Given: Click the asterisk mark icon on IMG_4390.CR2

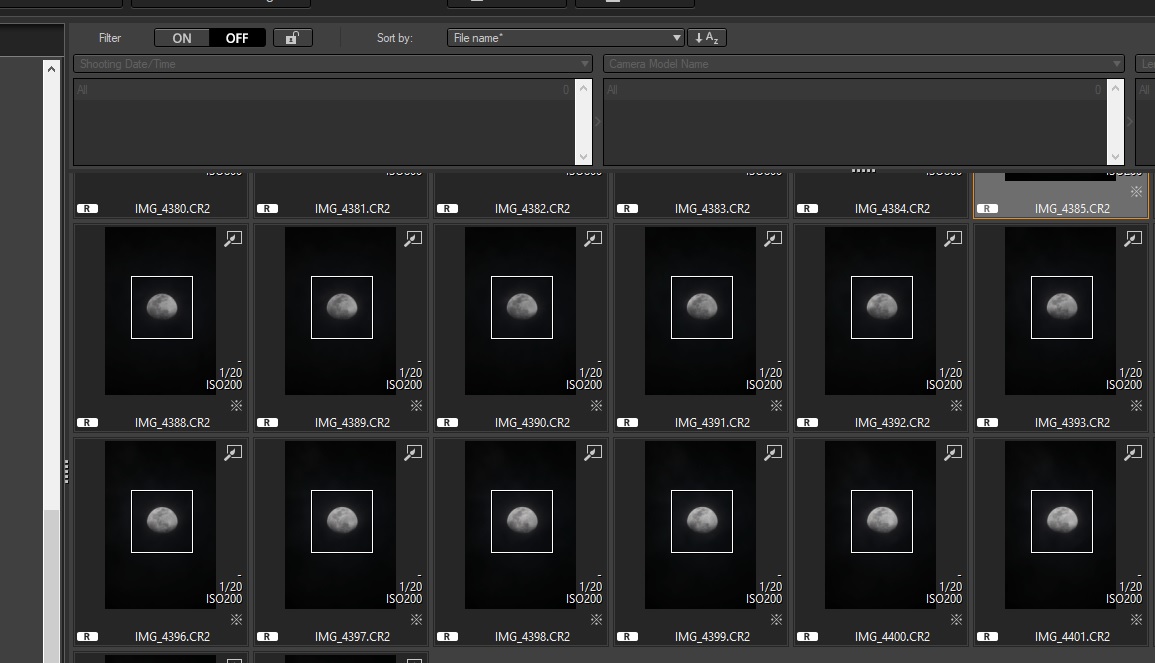Looking at the screenshot, I should [x=596, y=406].
